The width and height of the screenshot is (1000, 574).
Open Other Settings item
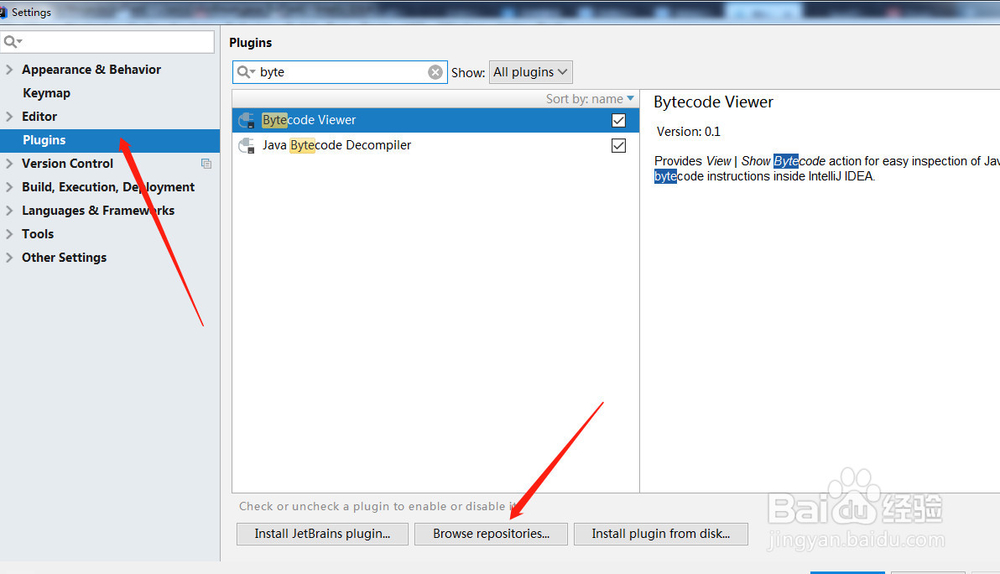click(64, 258)
